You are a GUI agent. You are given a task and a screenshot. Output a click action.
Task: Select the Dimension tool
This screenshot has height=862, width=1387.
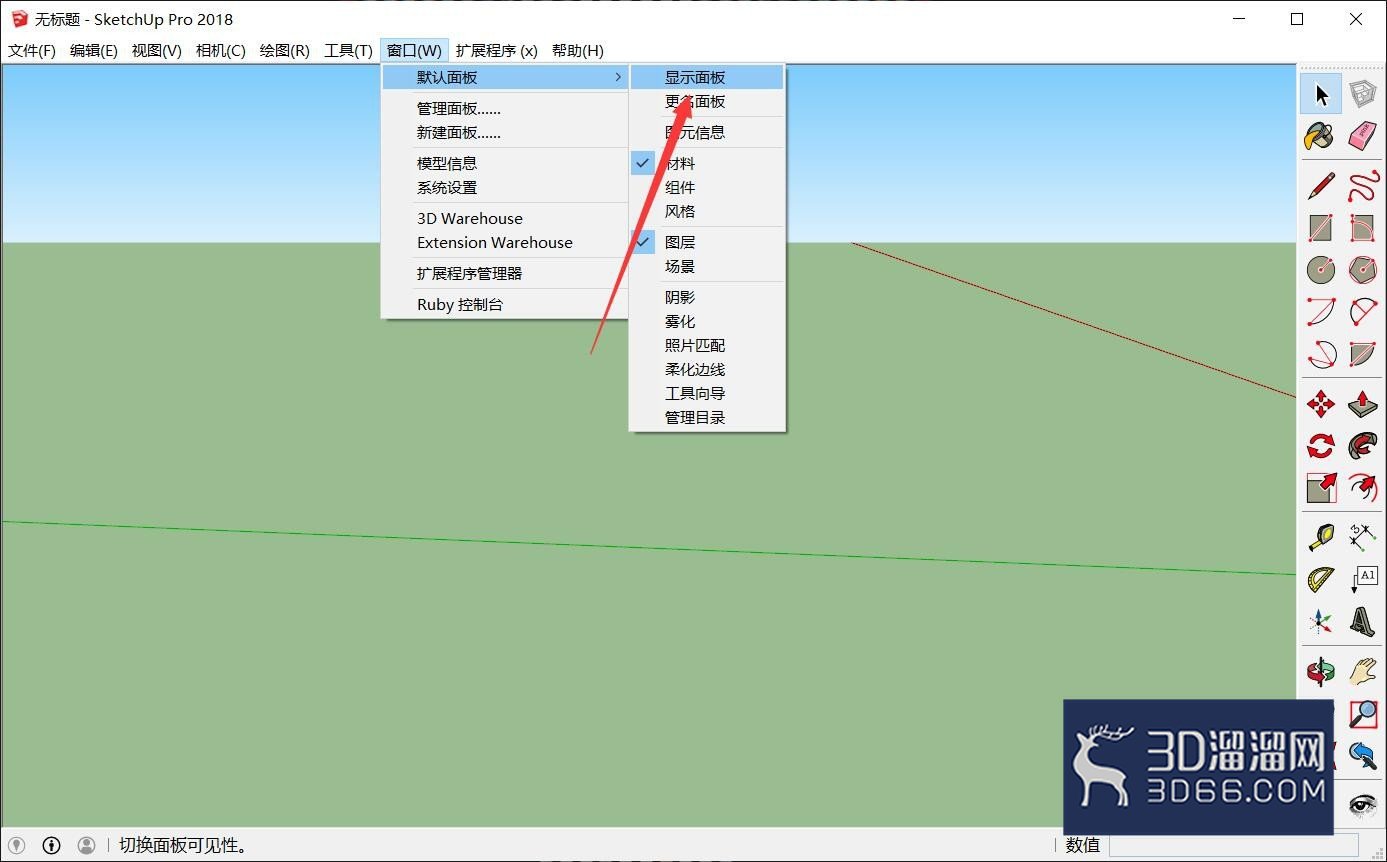click(x=1362, y=537)
